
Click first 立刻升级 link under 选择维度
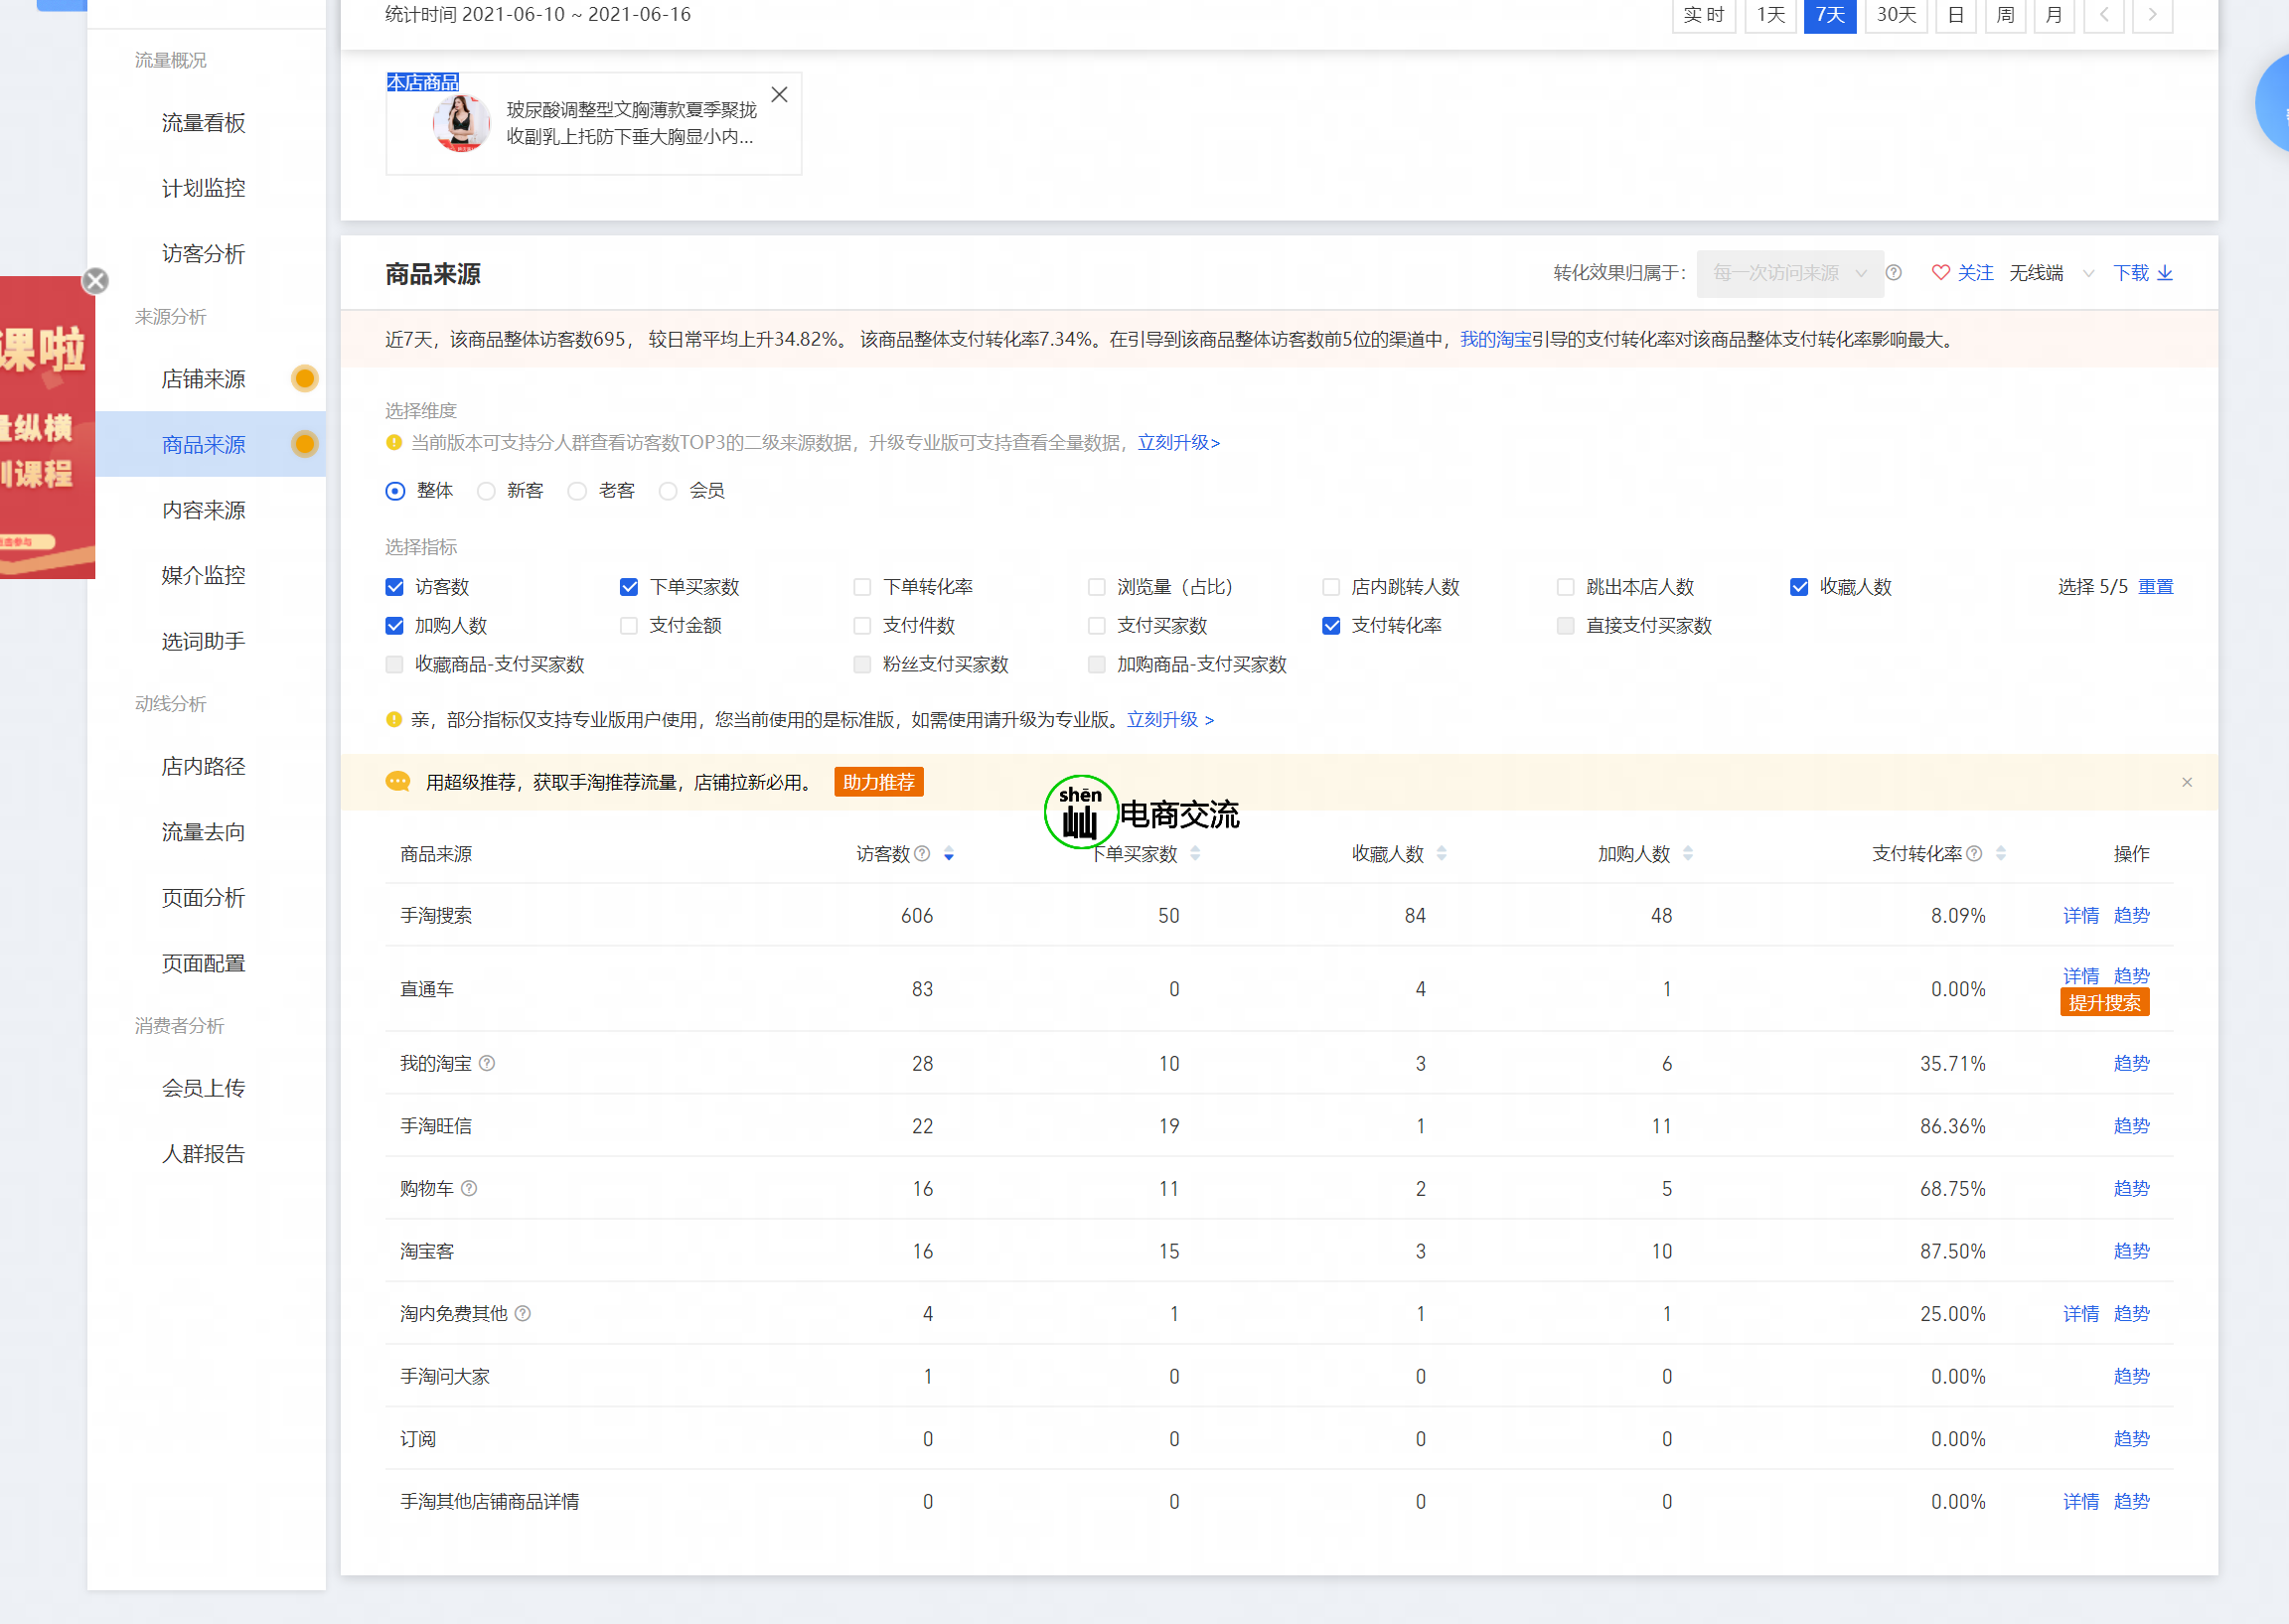(x=1179, y=443)
